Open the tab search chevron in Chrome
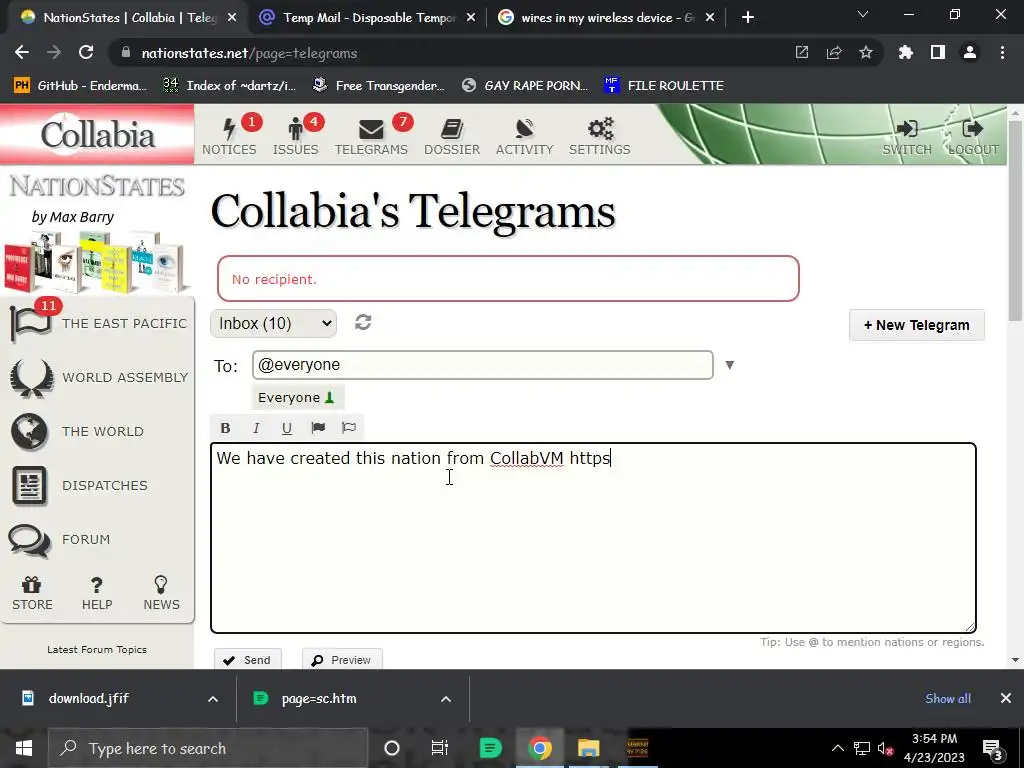Screen dimensions: 1024x768 point(863,14)
